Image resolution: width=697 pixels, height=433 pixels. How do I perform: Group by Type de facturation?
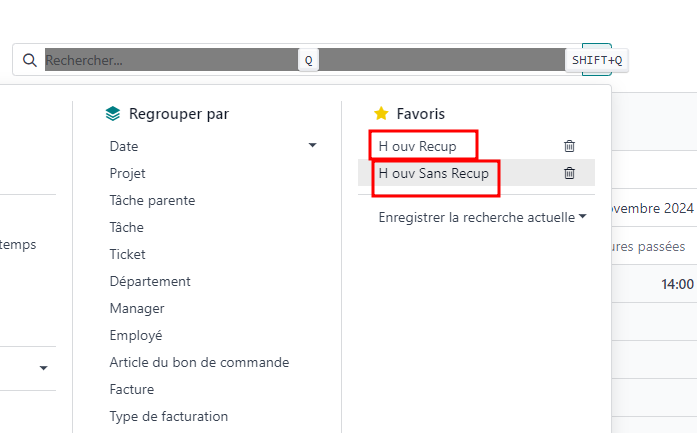[x=168, y=417]
